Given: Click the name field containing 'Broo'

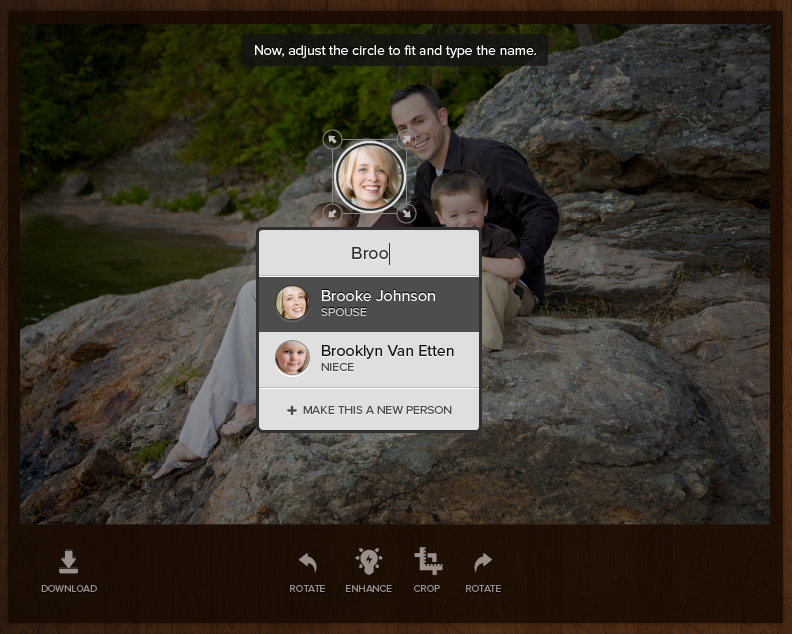Looking at the screenshot, I should coord(369,253).
